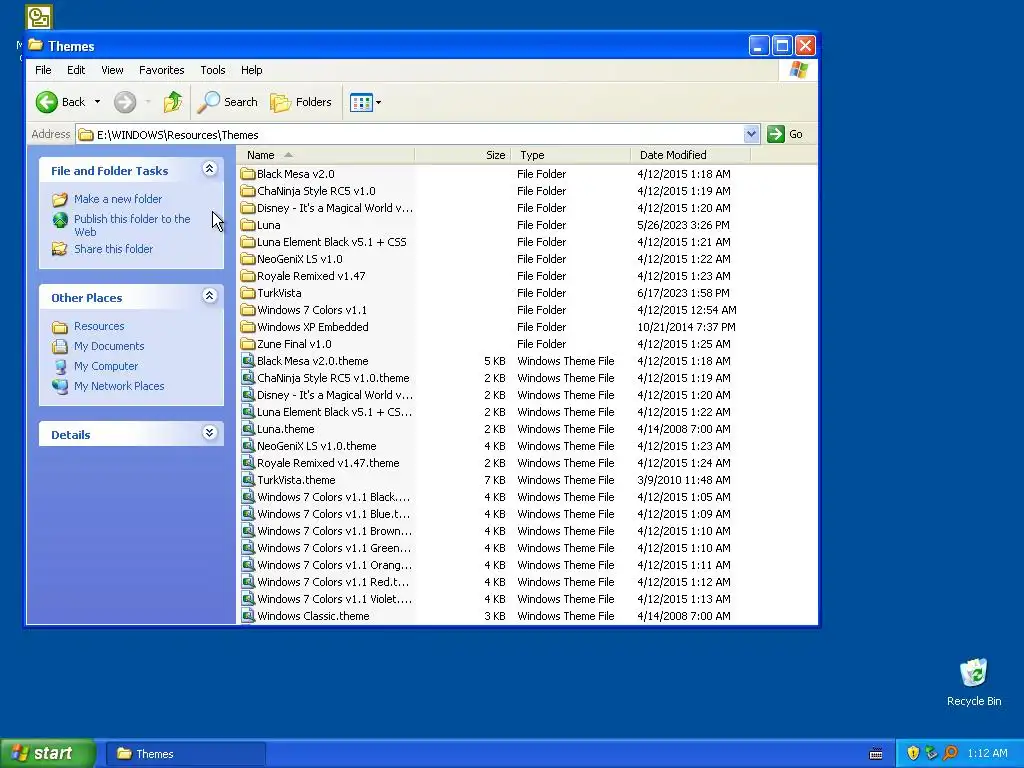The height and width of the screenshot is (768, 1024).
Task: Toggle the Folders pane button
Action: (301, 102)
